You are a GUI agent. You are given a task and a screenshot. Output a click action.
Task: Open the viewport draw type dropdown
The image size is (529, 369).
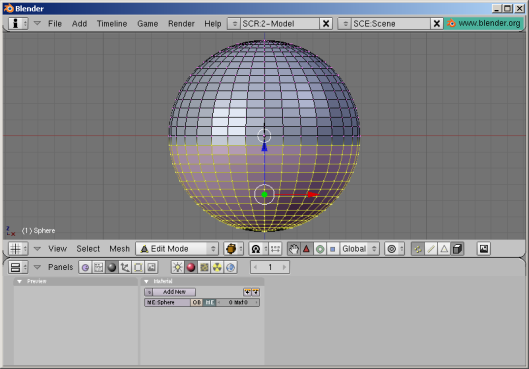tap(233, 249)
